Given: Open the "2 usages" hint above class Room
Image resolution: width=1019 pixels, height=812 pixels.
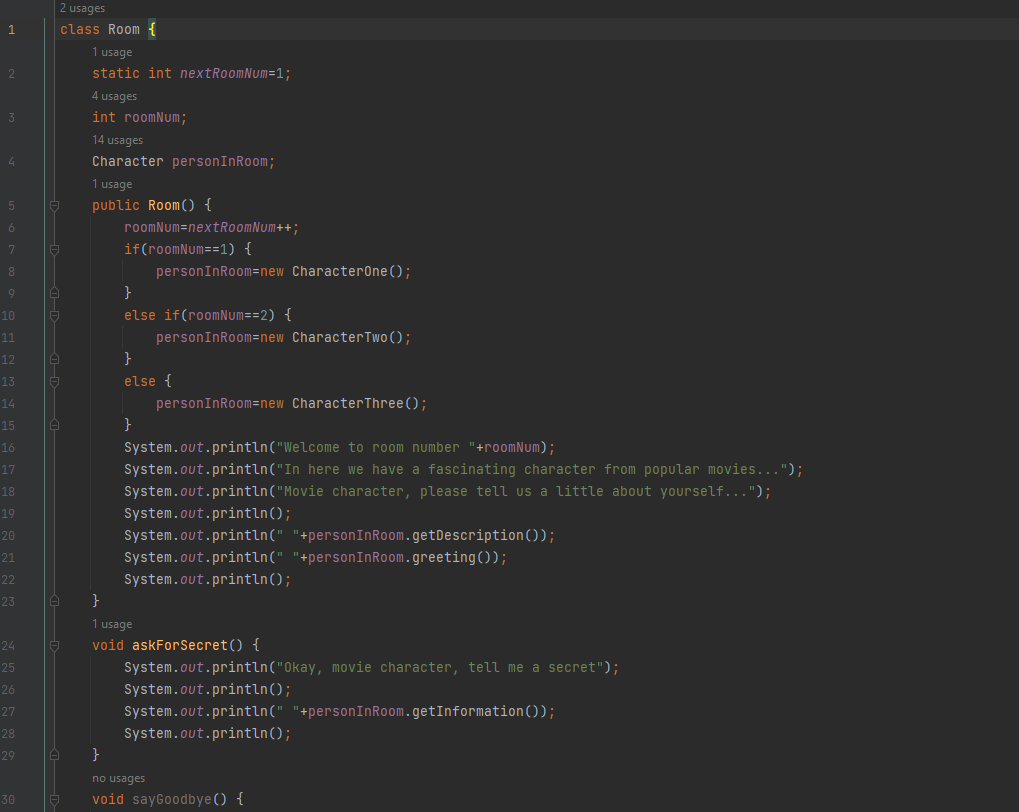Looking at the screenshot, I should coord(84,8).
